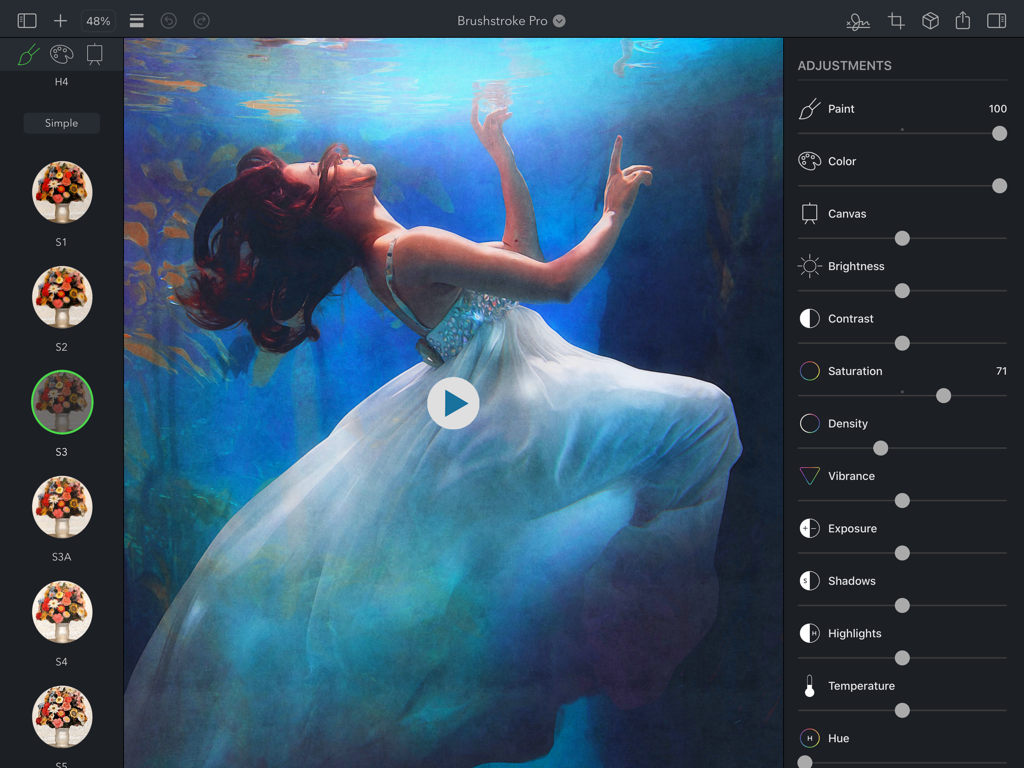Click the Add new image button

[61, 20]
